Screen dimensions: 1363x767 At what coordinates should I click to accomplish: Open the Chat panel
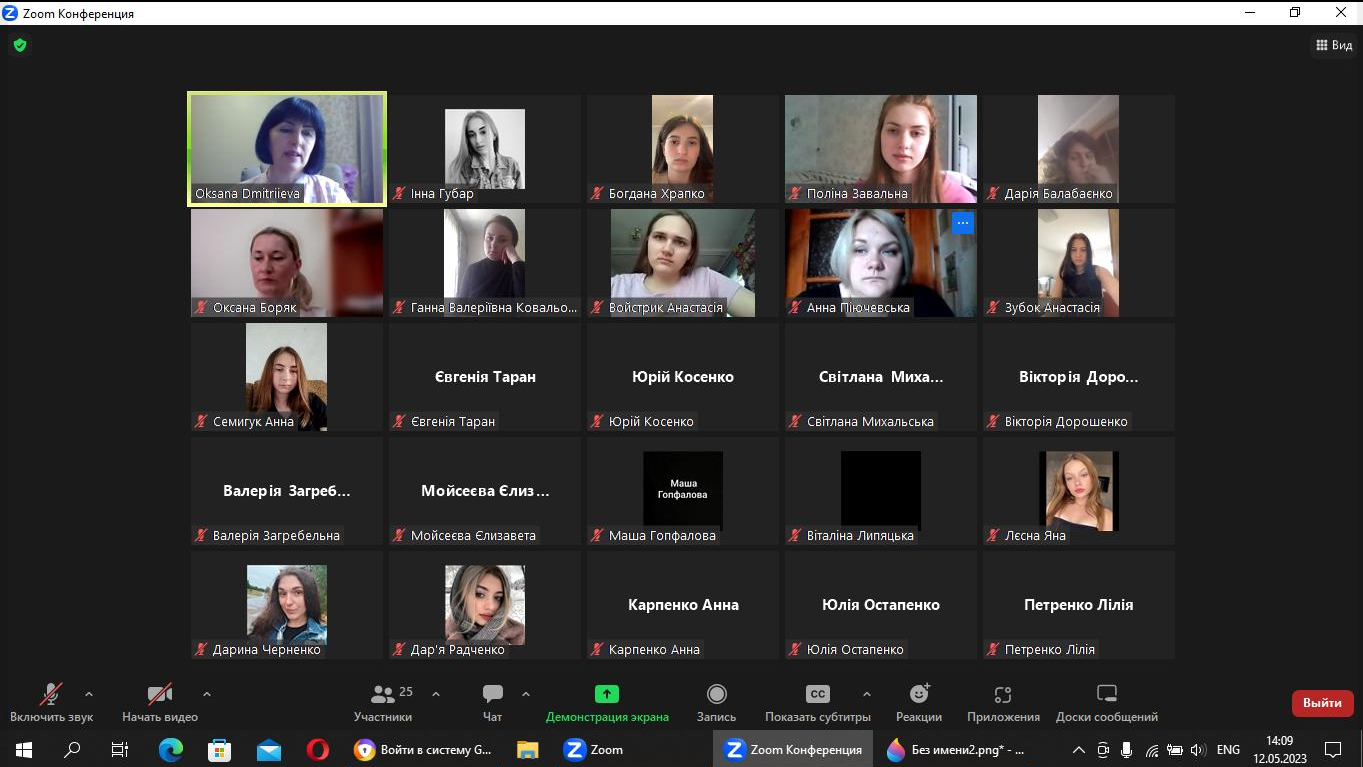point(492,695)
